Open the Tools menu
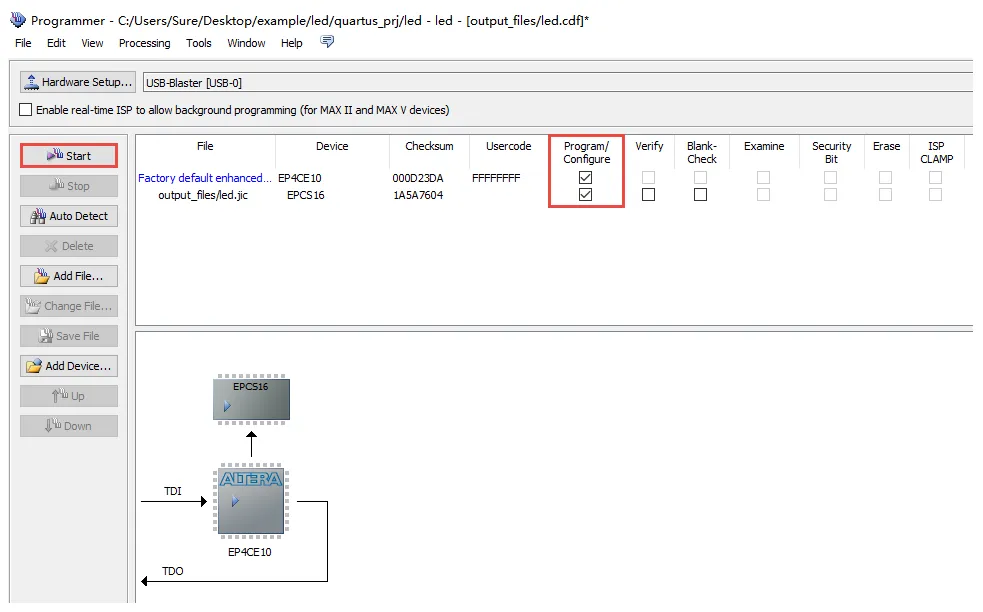 [198, 43]
